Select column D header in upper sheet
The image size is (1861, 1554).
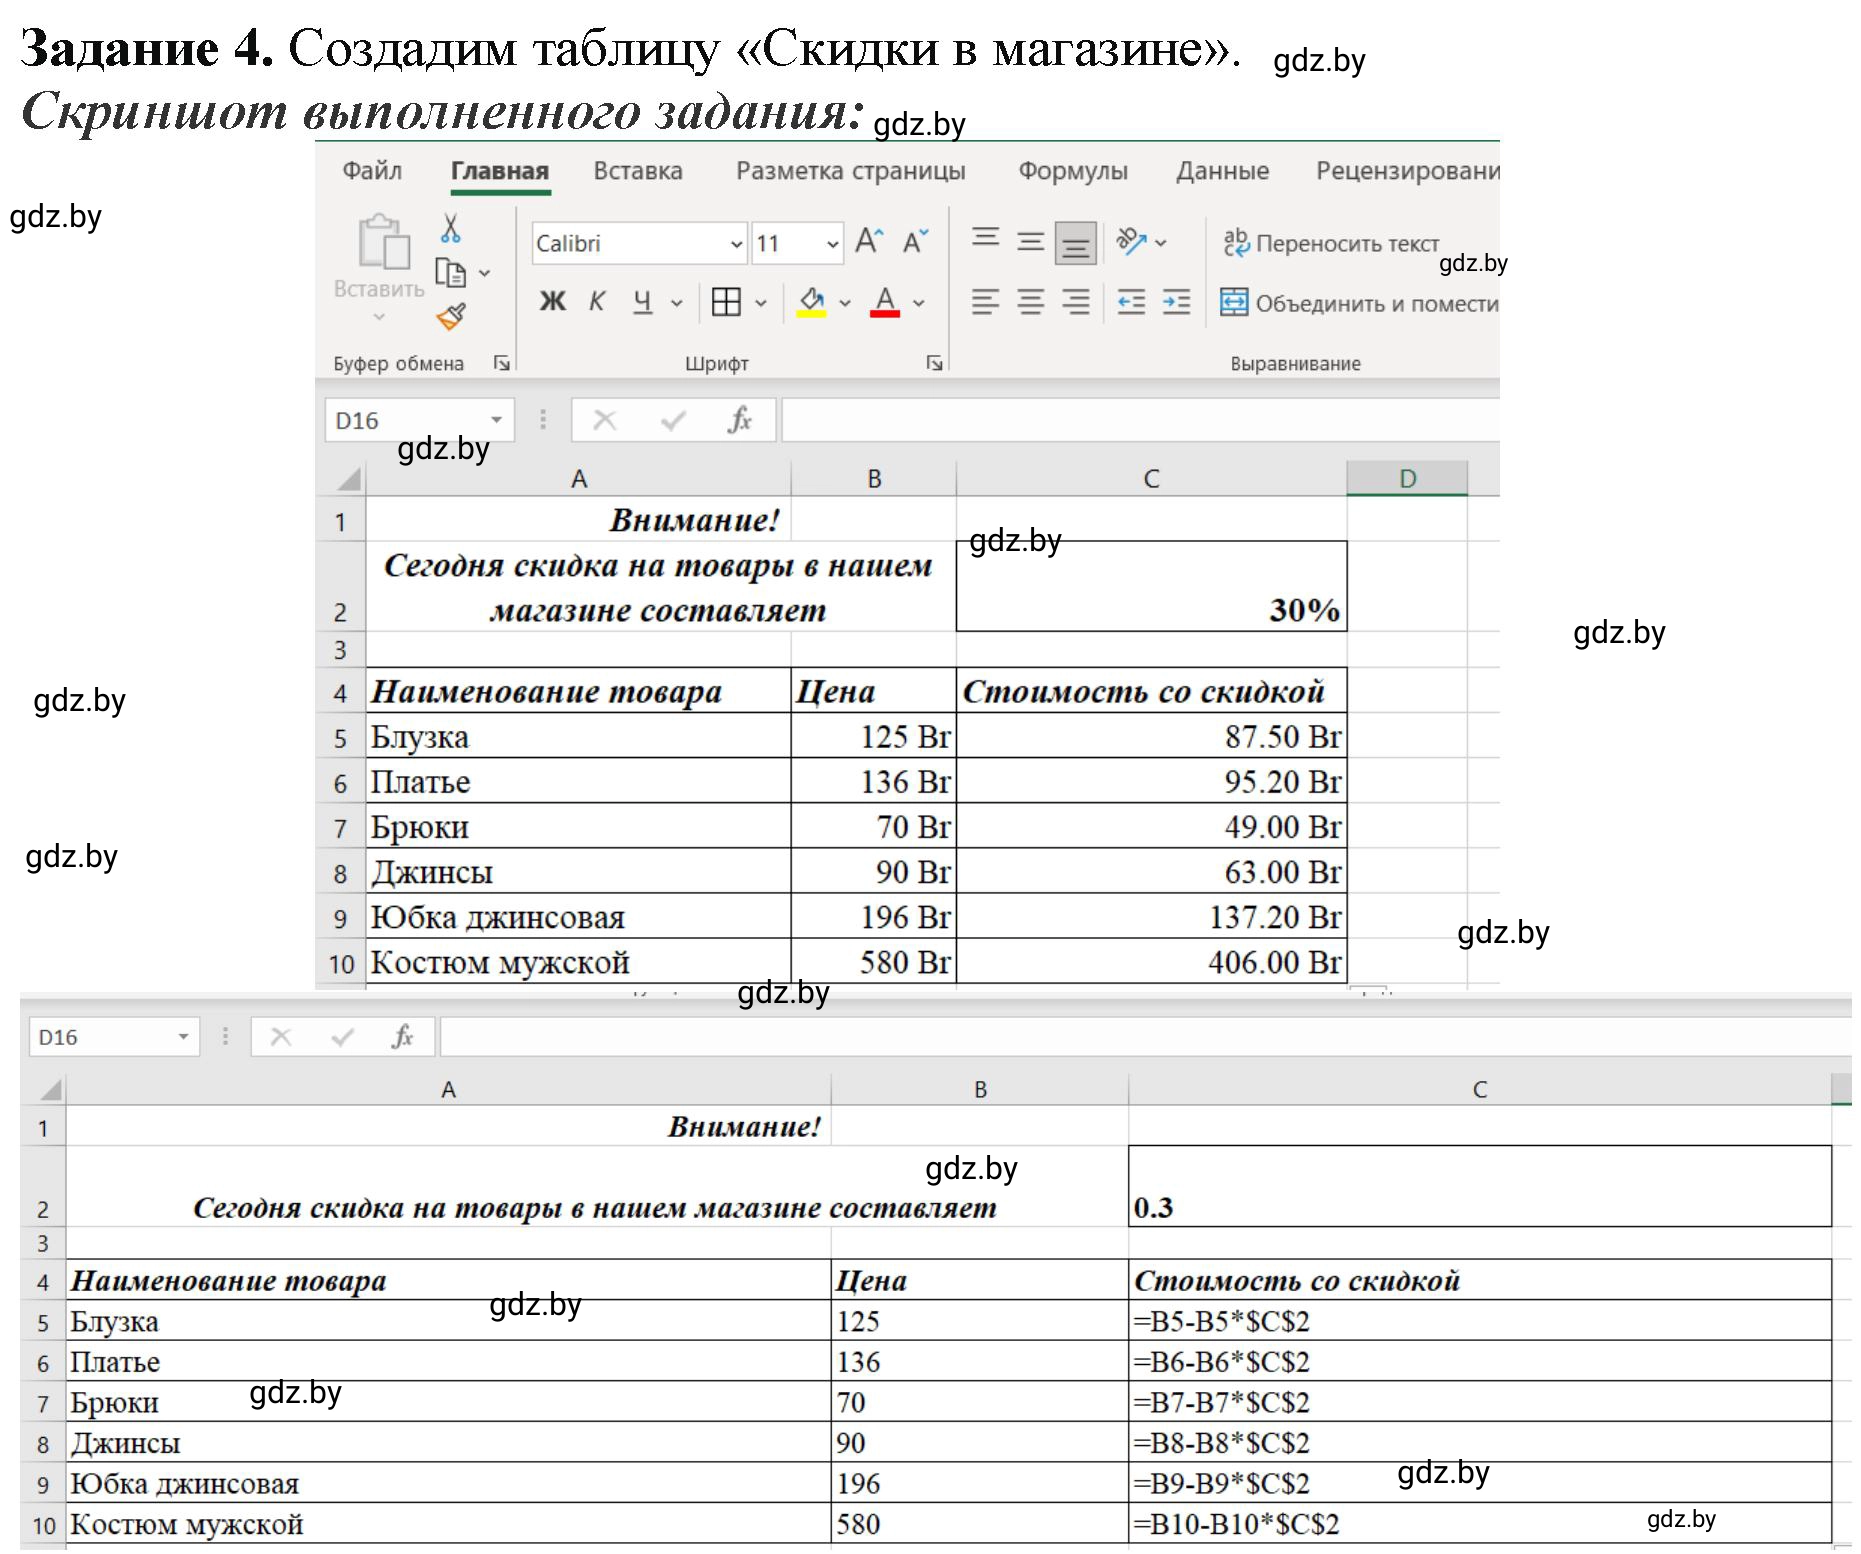click(x=1407, y=478)
